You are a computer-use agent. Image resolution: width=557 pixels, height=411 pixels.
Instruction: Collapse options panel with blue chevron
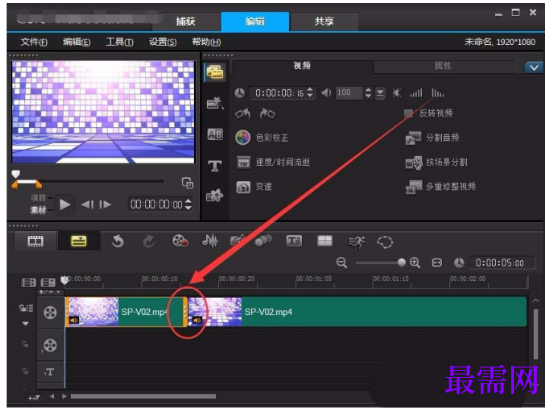tap(534, 67)
